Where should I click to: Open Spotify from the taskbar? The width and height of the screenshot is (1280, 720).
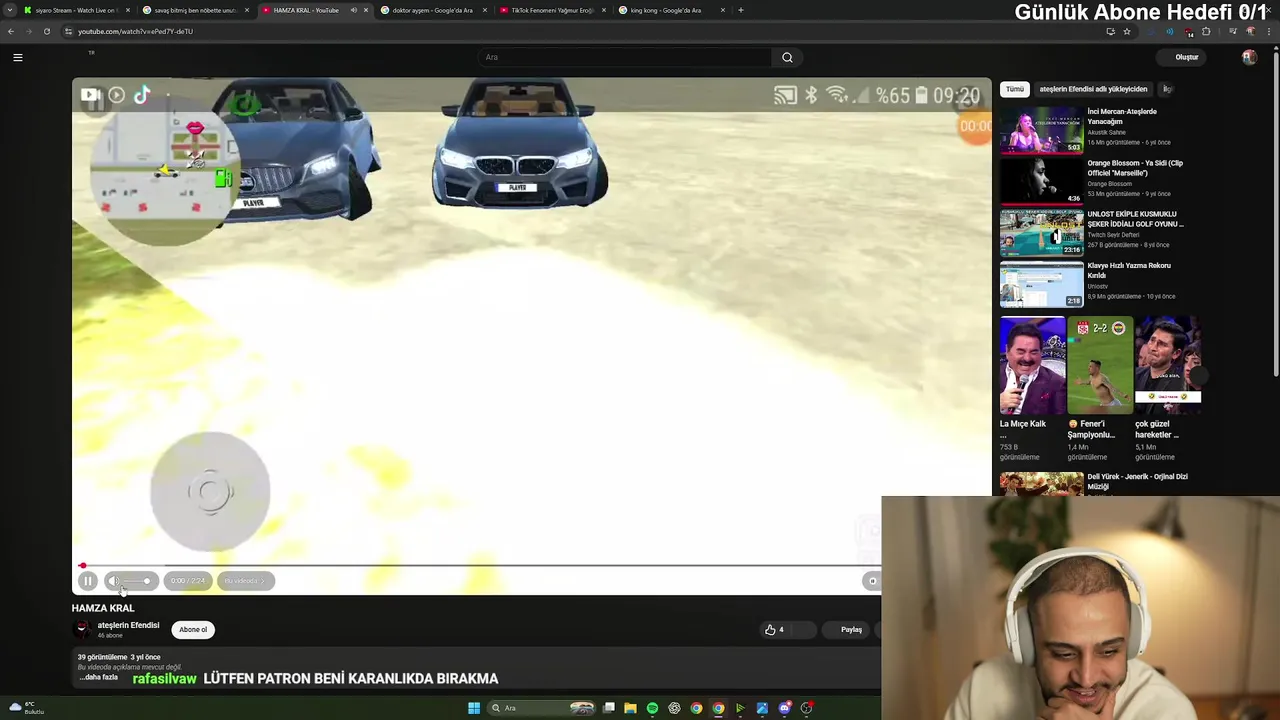coord(652,708)
